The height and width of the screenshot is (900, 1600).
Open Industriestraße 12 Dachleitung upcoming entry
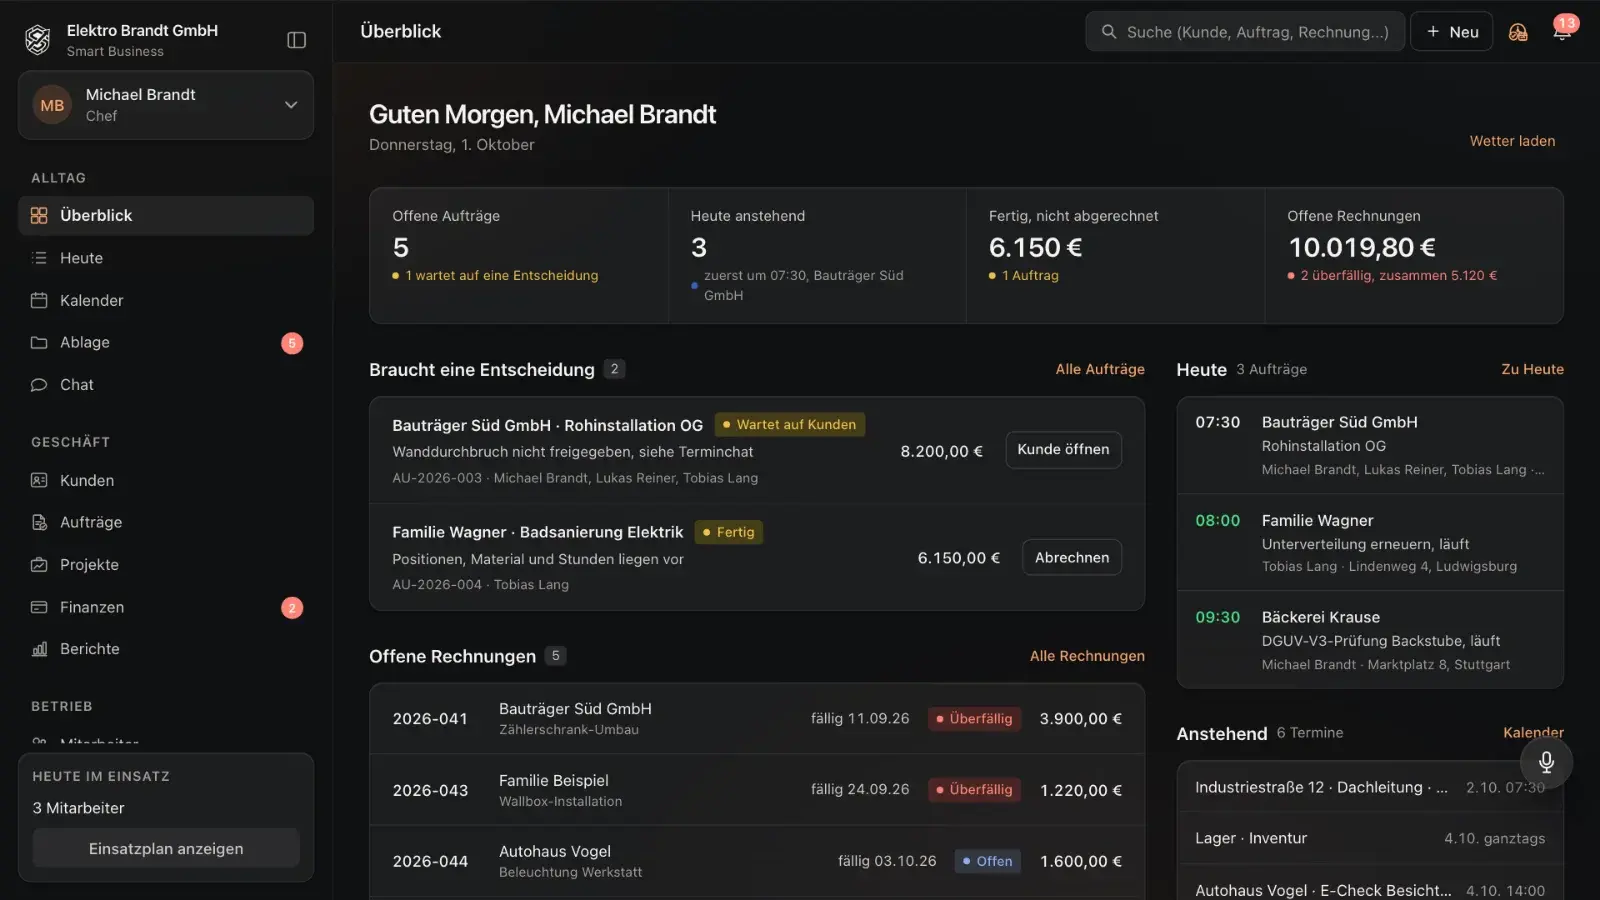click(x=1370, y=787)
